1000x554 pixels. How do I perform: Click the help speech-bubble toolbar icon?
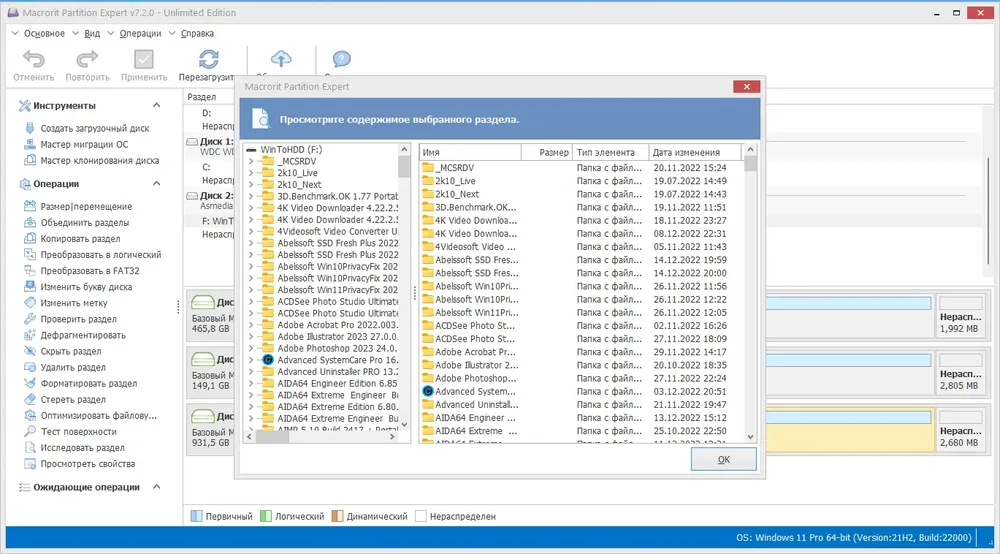[x=341, y=59]
